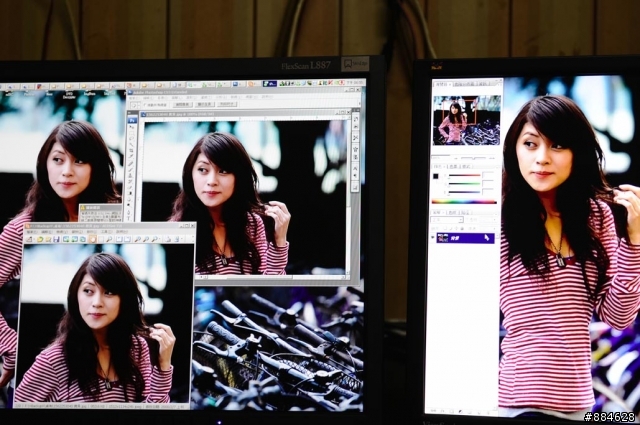This screenshot has height=425, width=640.
Task: Click the black foreground color swatch in Color panel
Action: click(436, 176)
